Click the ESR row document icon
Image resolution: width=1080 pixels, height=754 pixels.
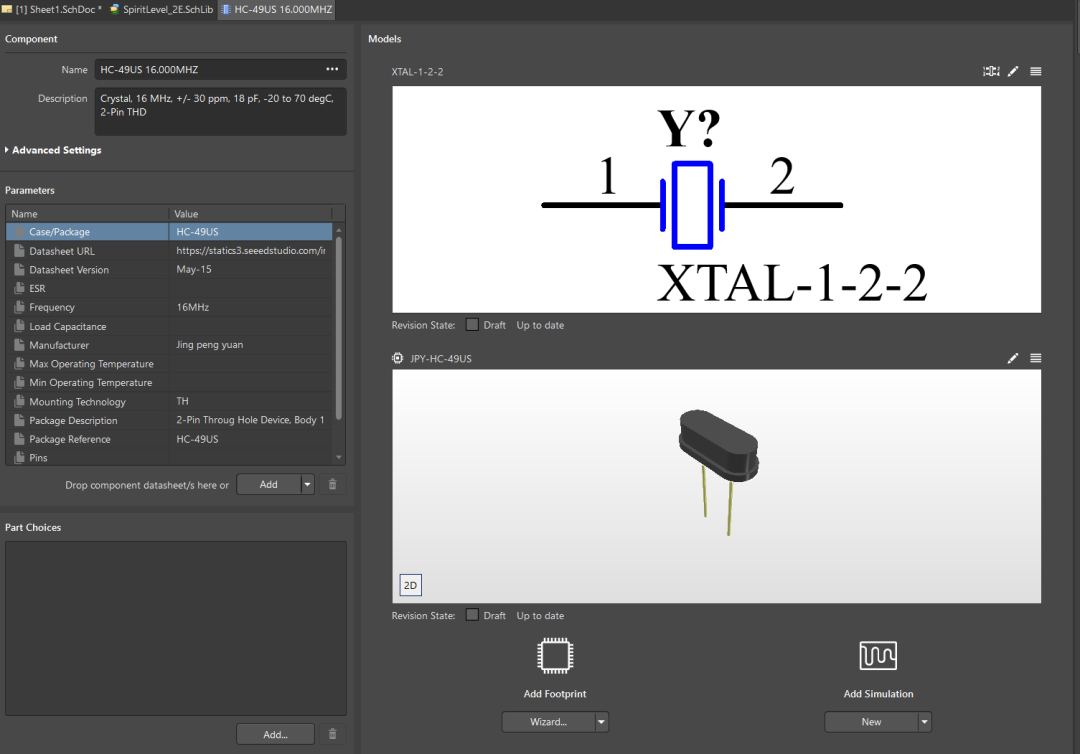pyautogui.click(x=19, y=289)
